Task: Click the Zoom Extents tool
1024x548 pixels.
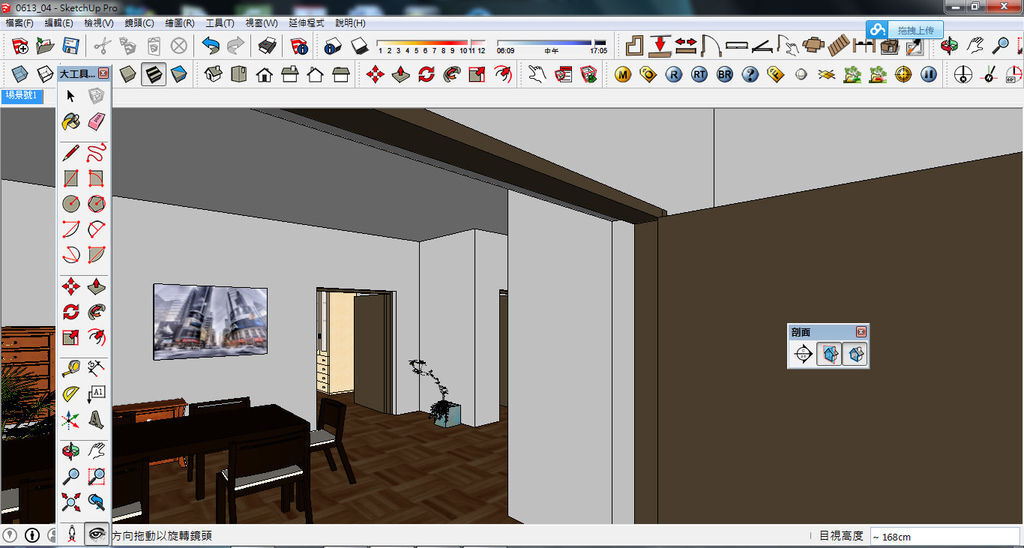Action: [x=71, y=502]
